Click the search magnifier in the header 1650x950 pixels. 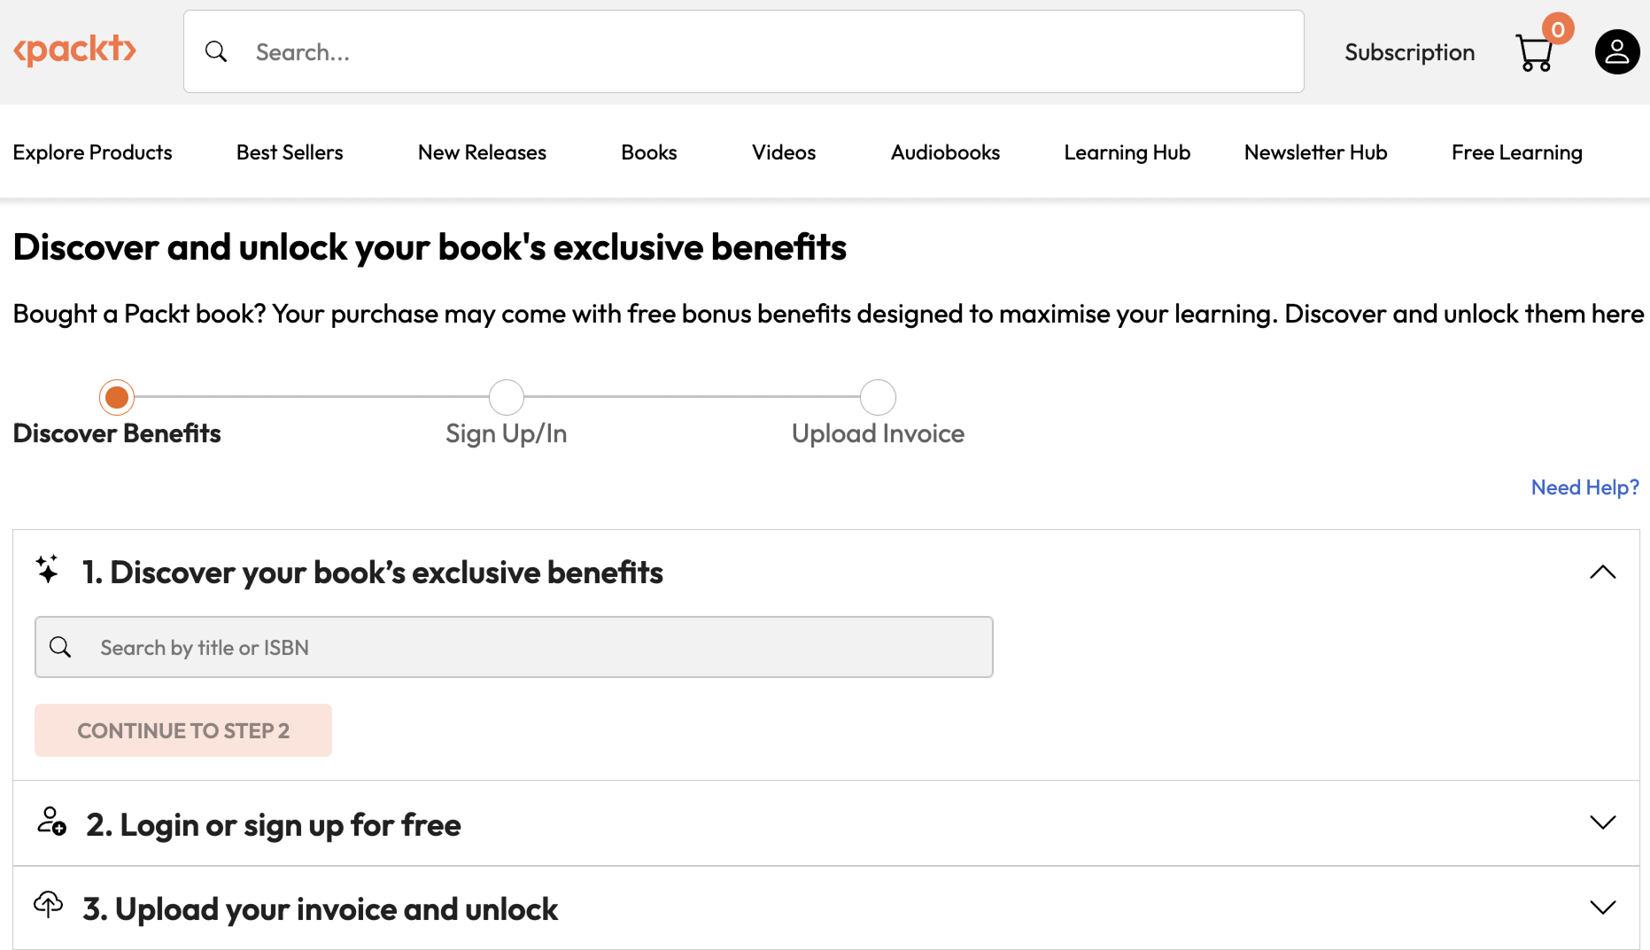point(217,51)
